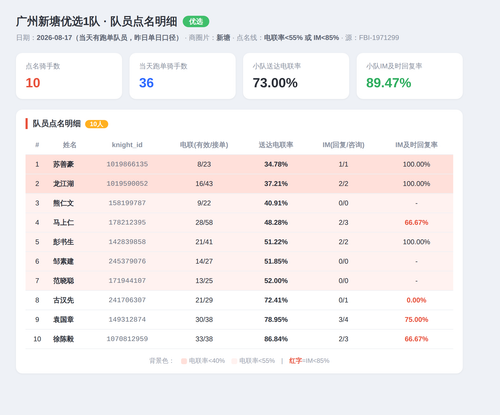The width and height of the screenshot is (500, 415).
Task: Click the orange 10人 count badge
Action: pos(97,124)
